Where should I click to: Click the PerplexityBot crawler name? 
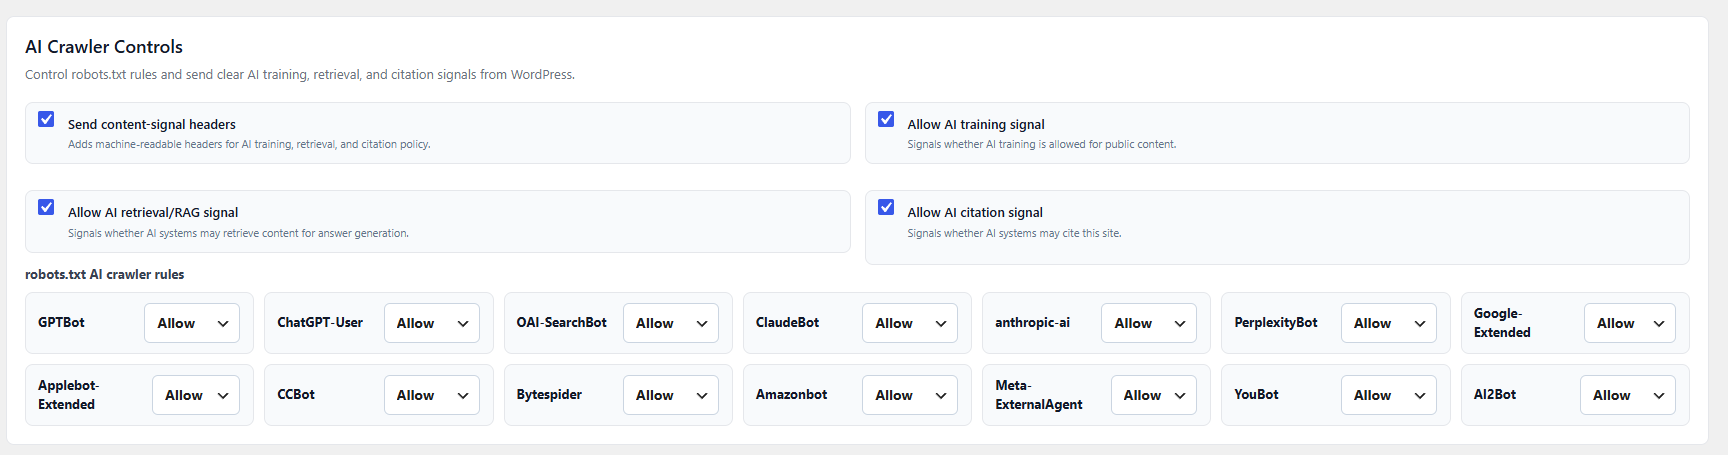coord(1276,322)
